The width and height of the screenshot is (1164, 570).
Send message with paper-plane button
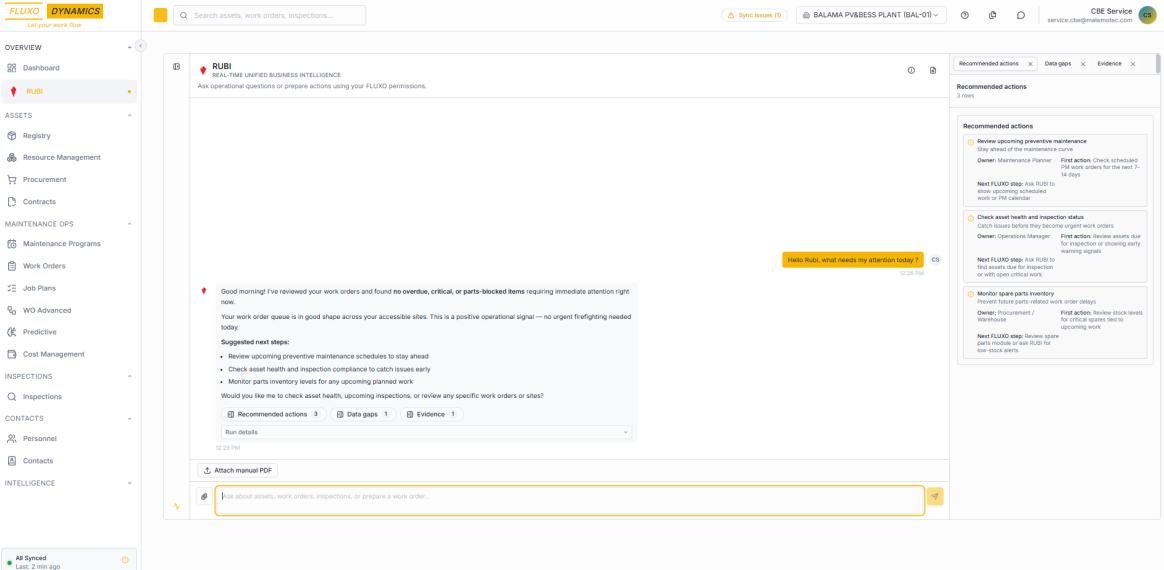(935, 497)
